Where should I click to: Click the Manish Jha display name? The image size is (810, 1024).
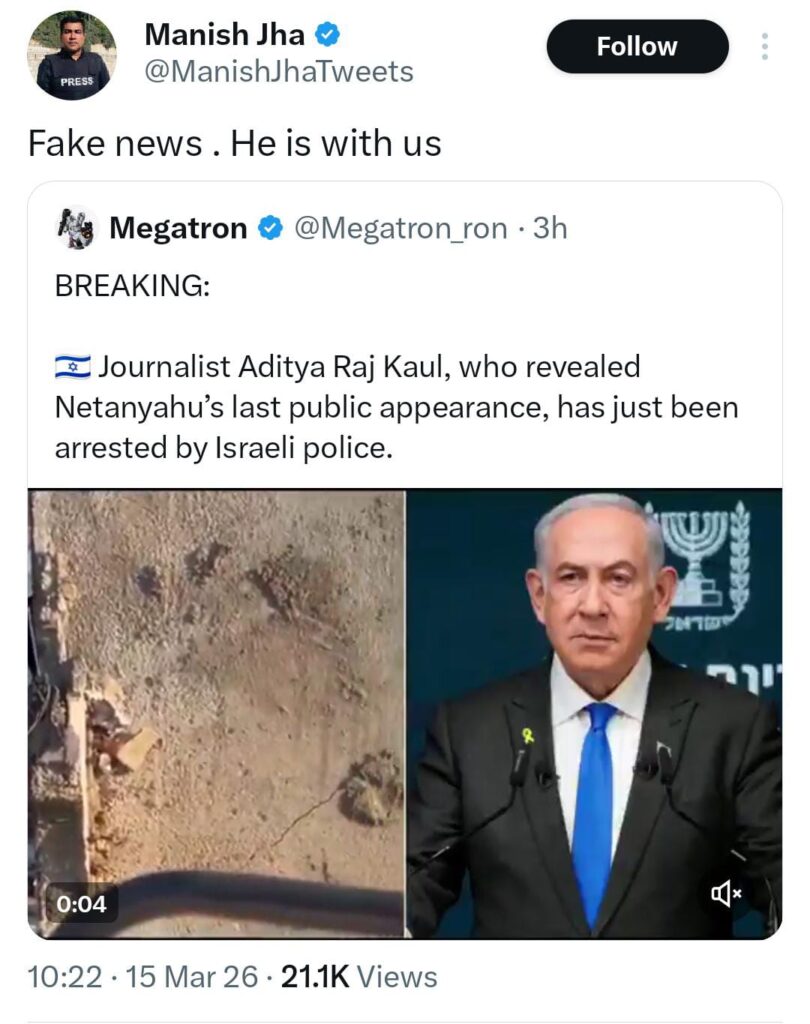(225, 34)
